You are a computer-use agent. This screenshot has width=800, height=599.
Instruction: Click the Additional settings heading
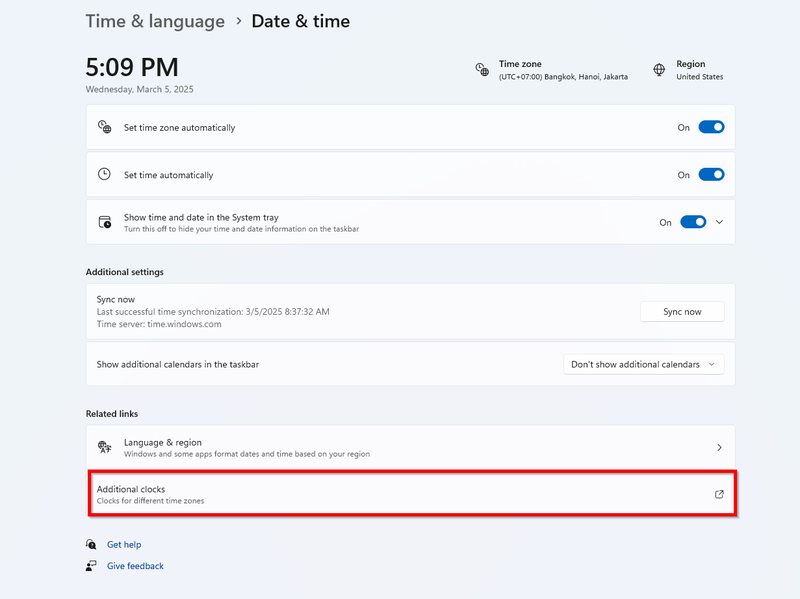point(124,272)
